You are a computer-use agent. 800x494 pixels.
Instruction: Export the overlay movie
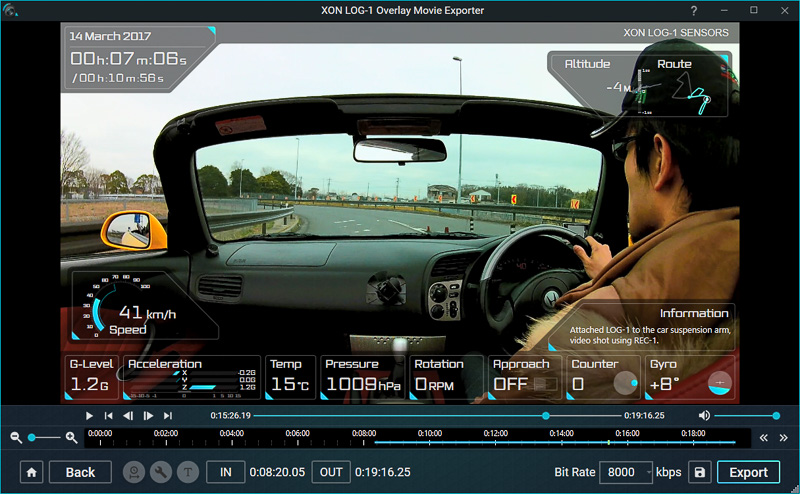pos(748,472)
